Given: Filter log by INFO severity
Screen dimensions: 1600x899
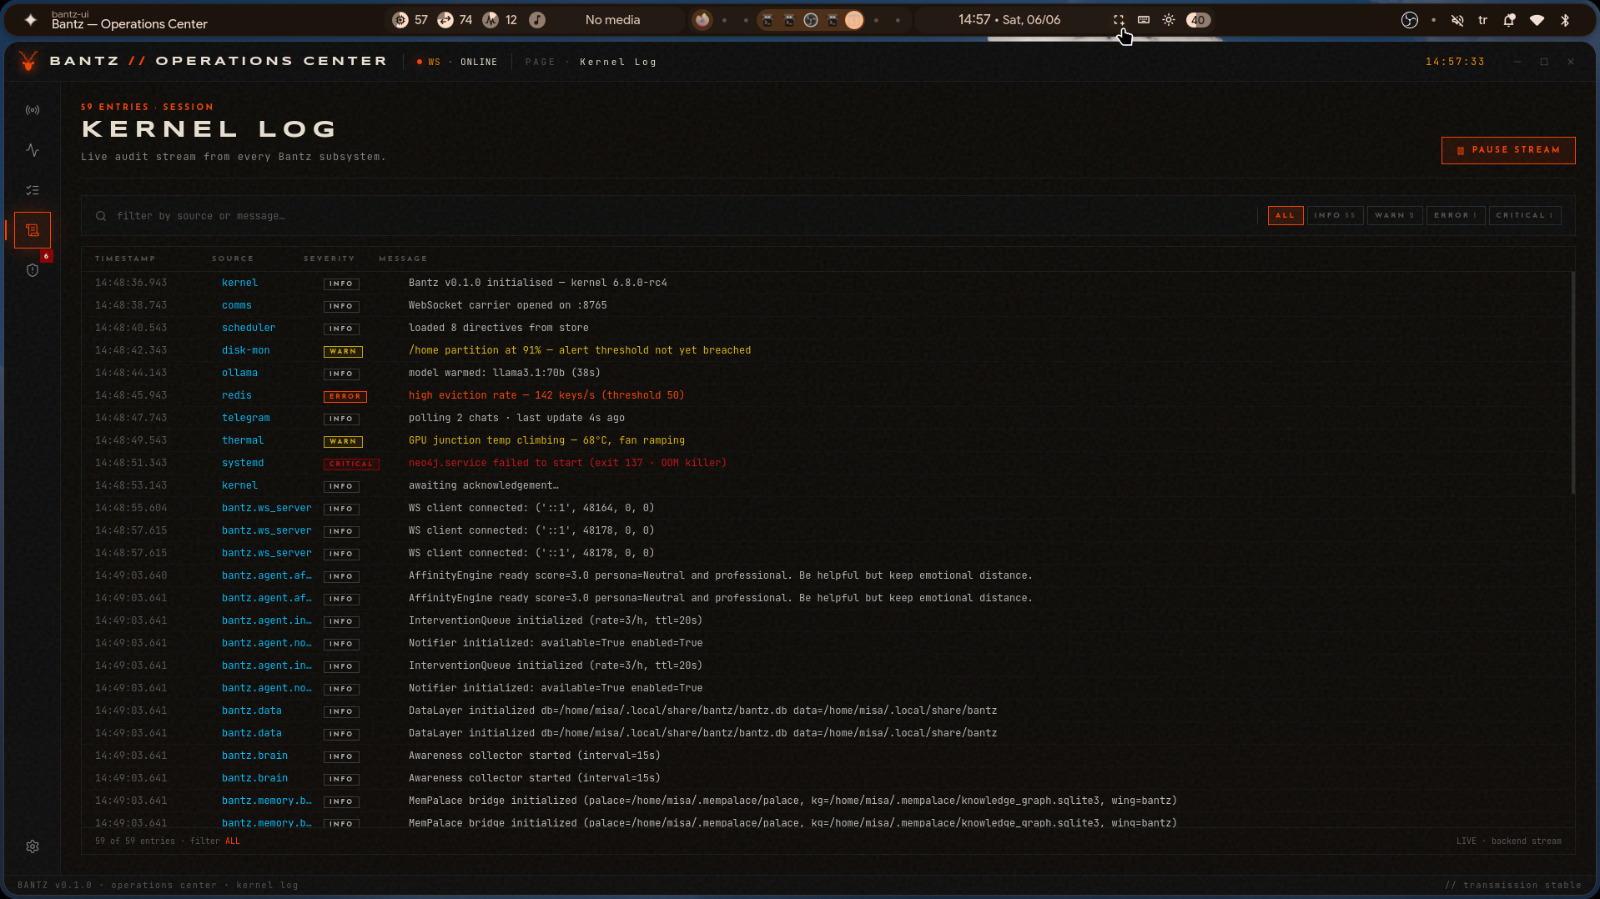Looking at the screenshot, I should (x=1335, y=215).
